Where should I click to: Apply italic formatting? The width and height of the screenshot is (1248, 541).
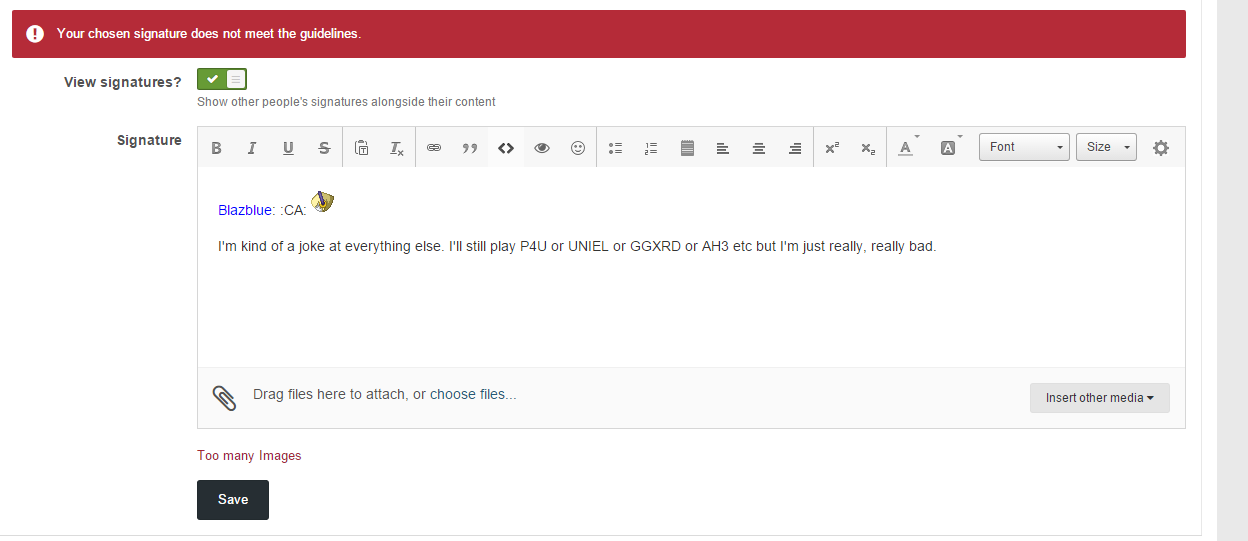coord(252,148)
